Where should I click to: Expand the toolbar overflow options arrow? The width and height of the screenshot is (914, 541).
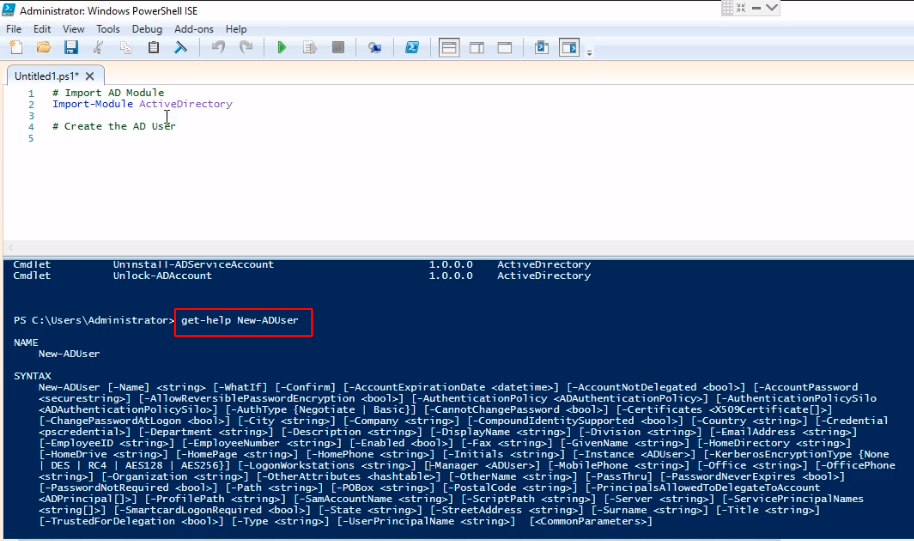click(x=590, y=51)
